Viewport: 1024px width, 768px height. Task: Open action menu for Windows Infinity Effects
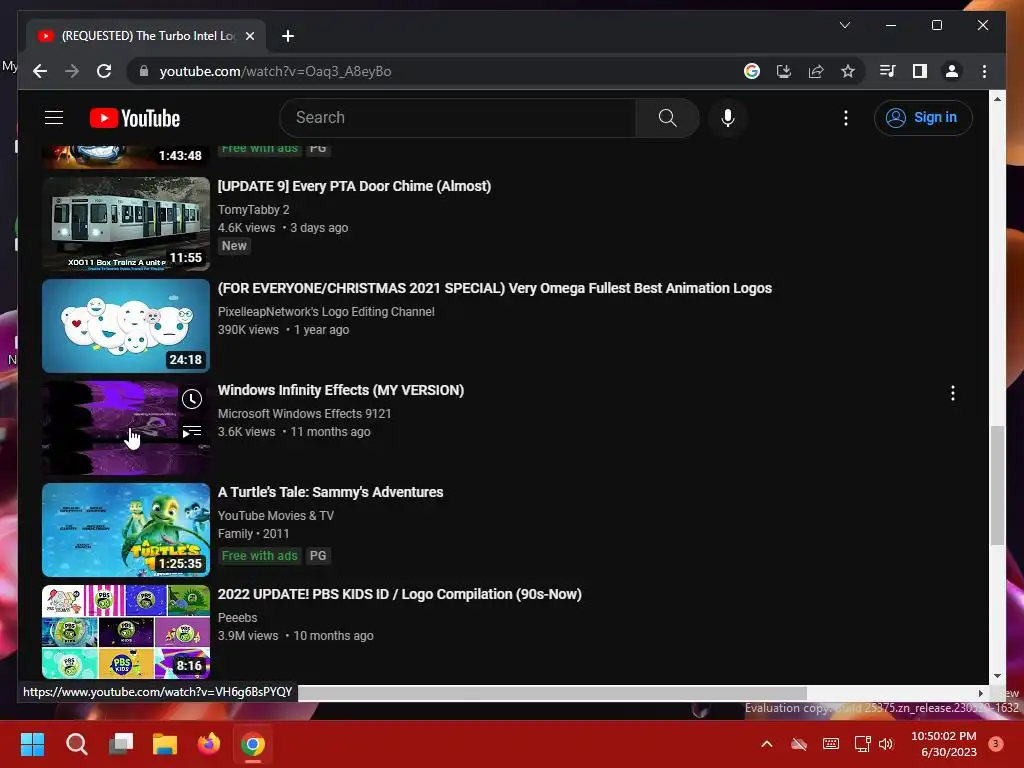click(x=953, y=392)
